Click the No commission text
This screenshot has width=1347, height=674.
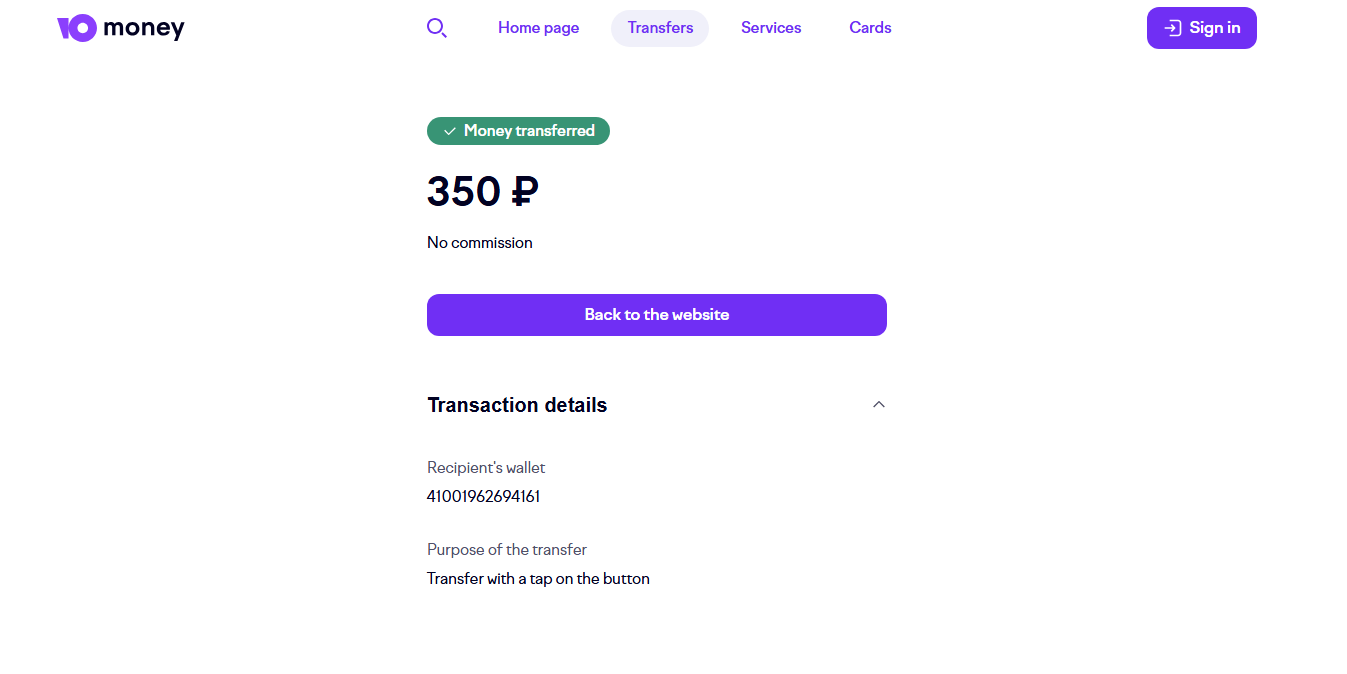coord(480,243)
